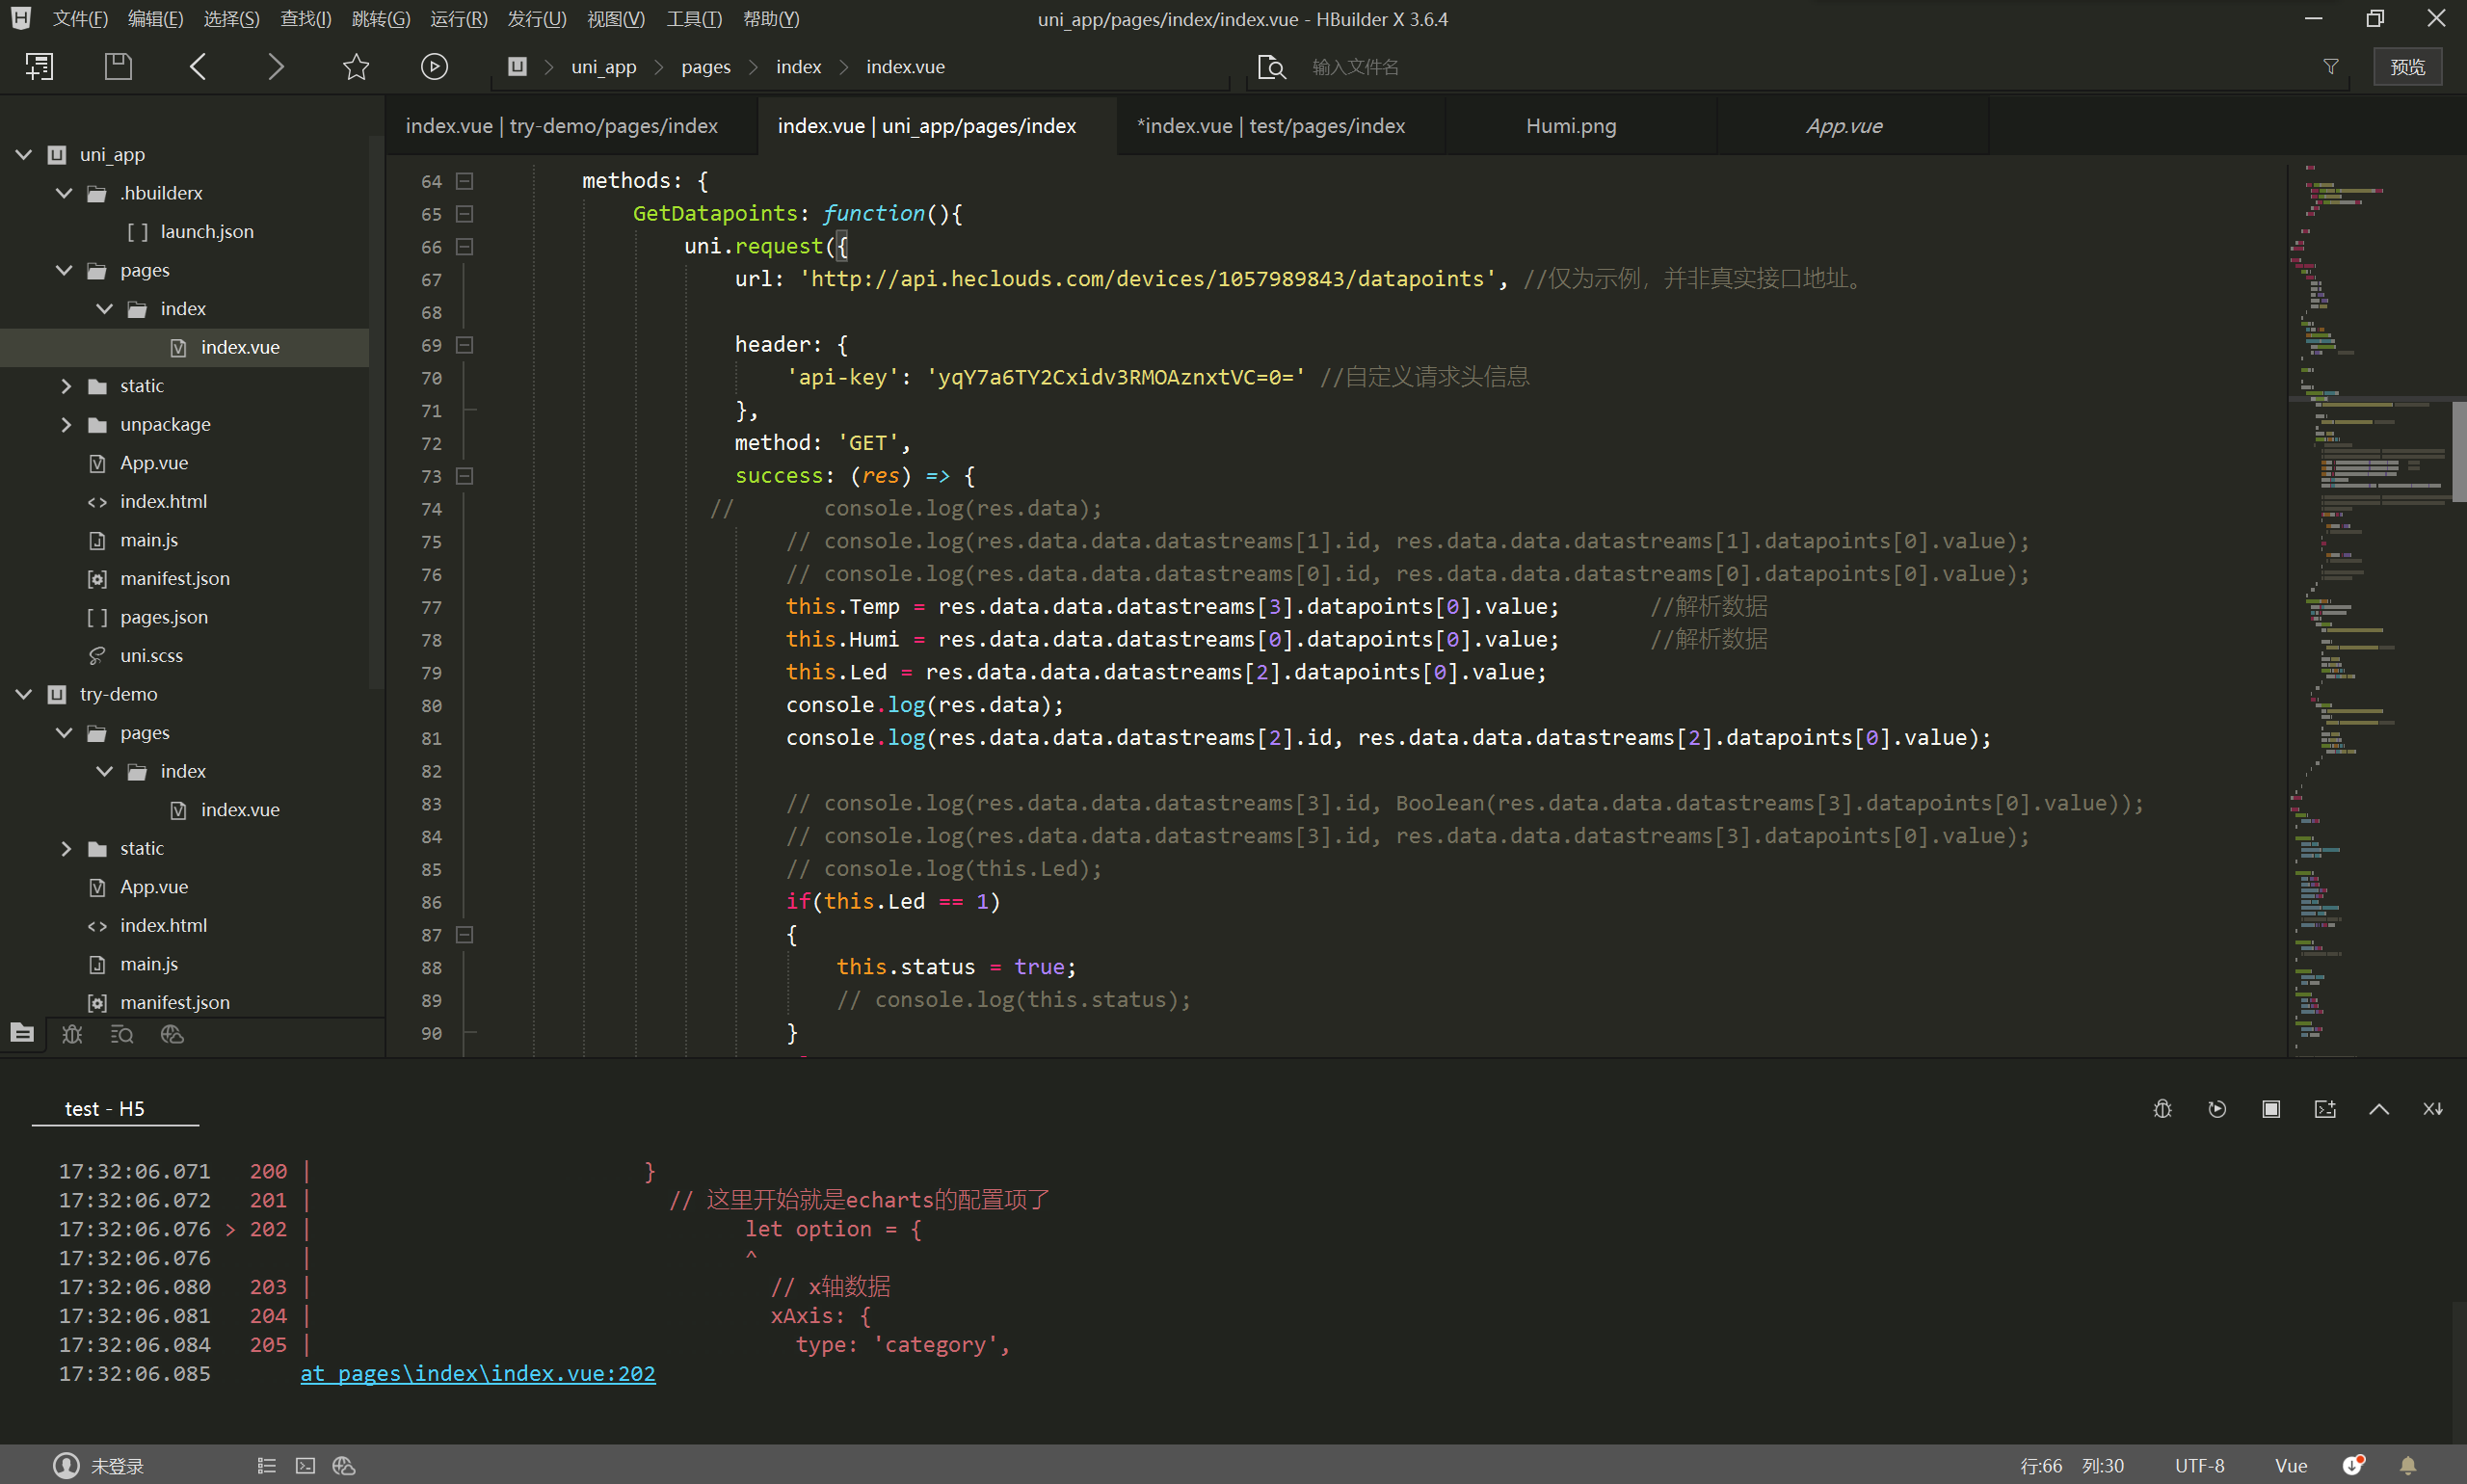This screenshot has height=1484, width=2467.
Task: Switch to the Humi.png tab
Action: (1570, 126)
